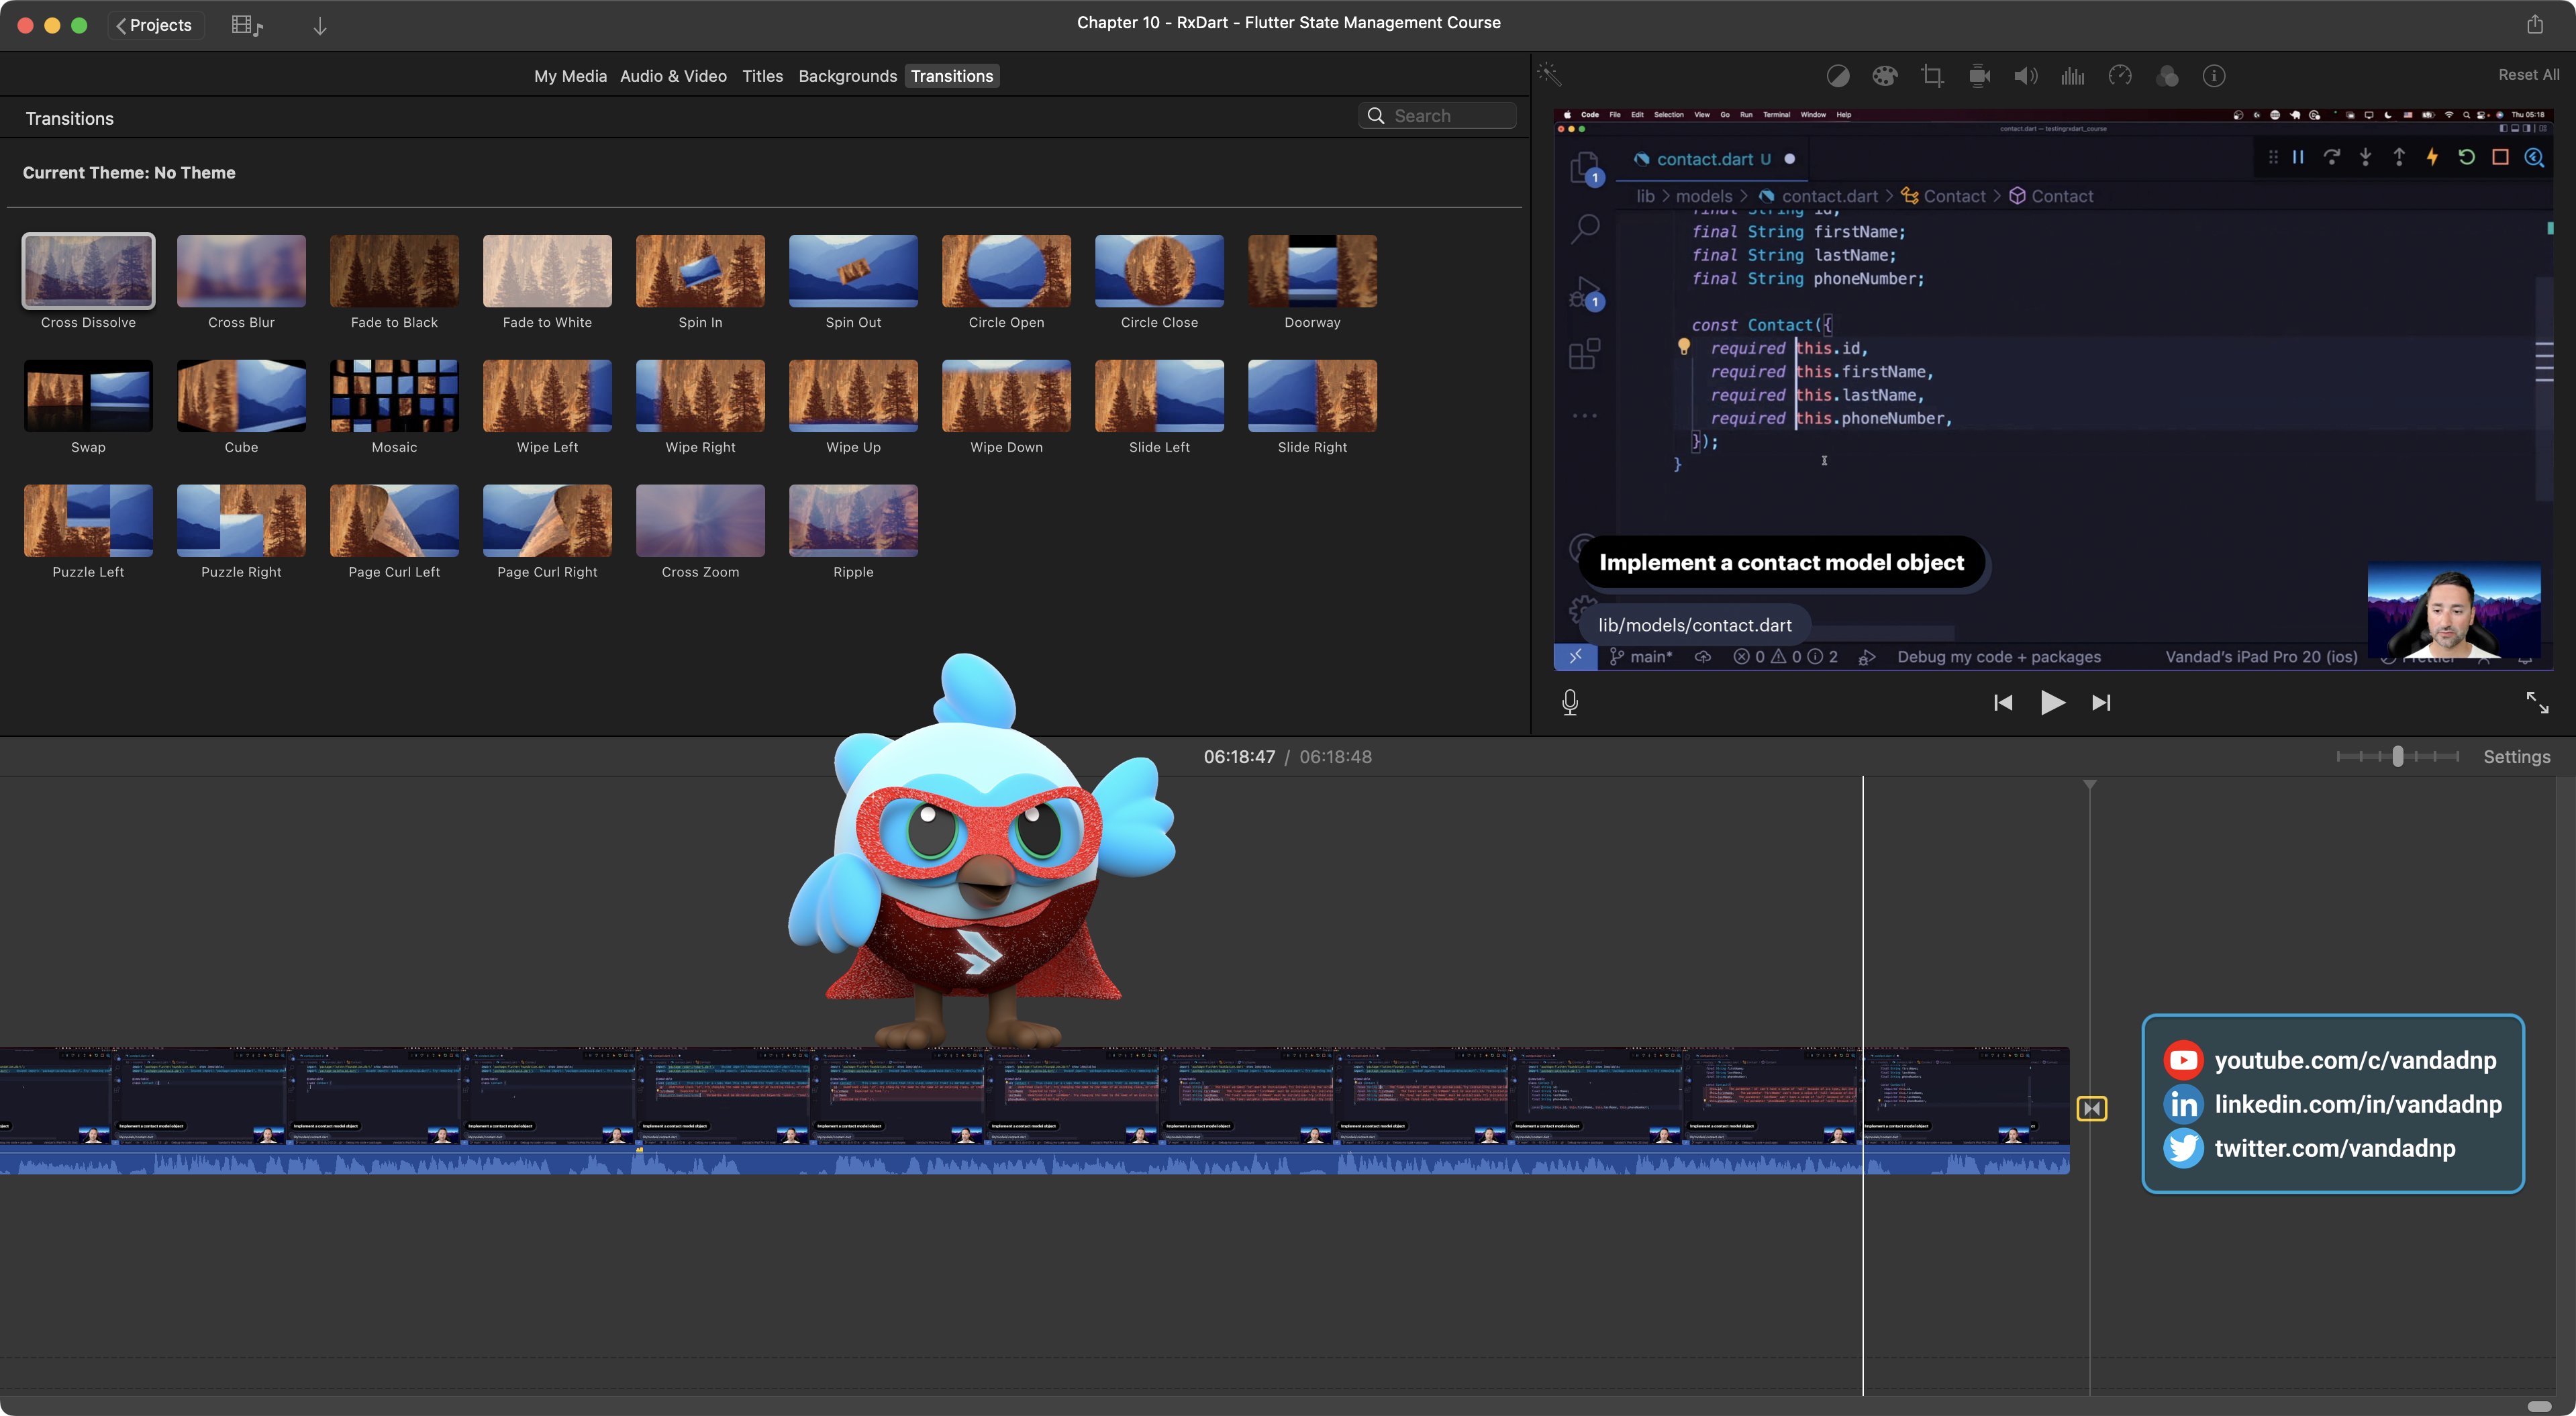Click the timeline zoom slider handle

(x=2397, y=757)
